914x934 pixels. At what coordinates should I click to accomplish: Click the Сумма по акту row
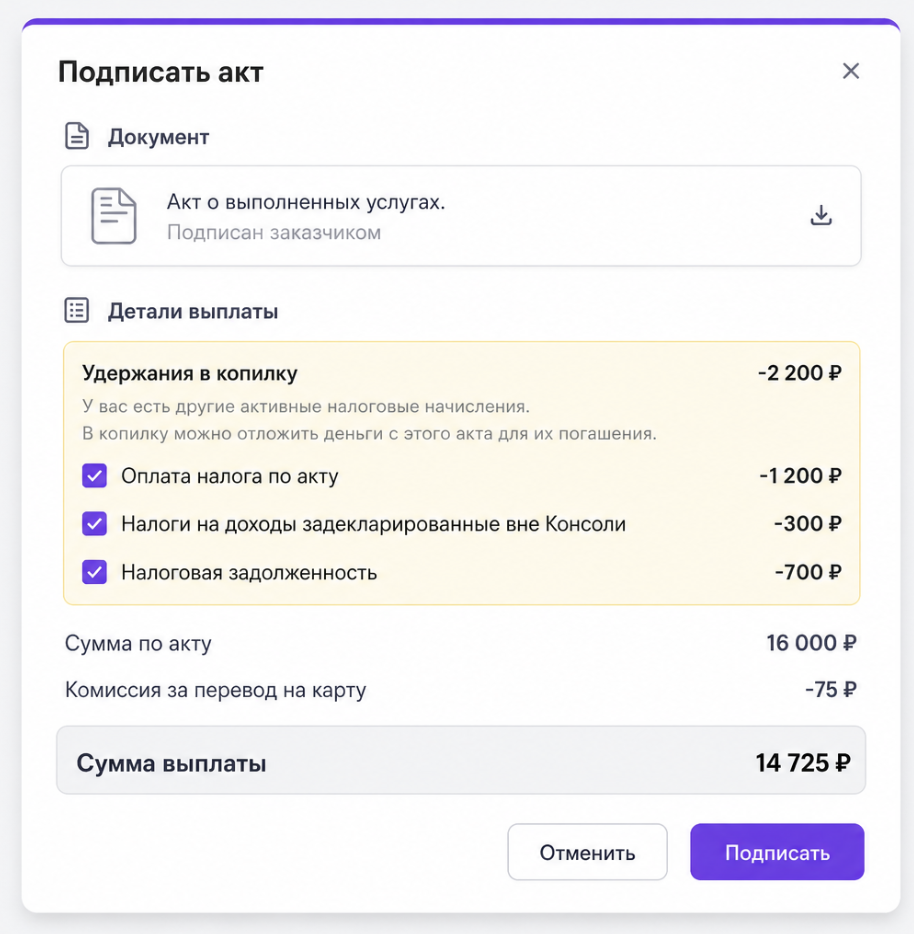pyautogui.click(x=461, y=643)
